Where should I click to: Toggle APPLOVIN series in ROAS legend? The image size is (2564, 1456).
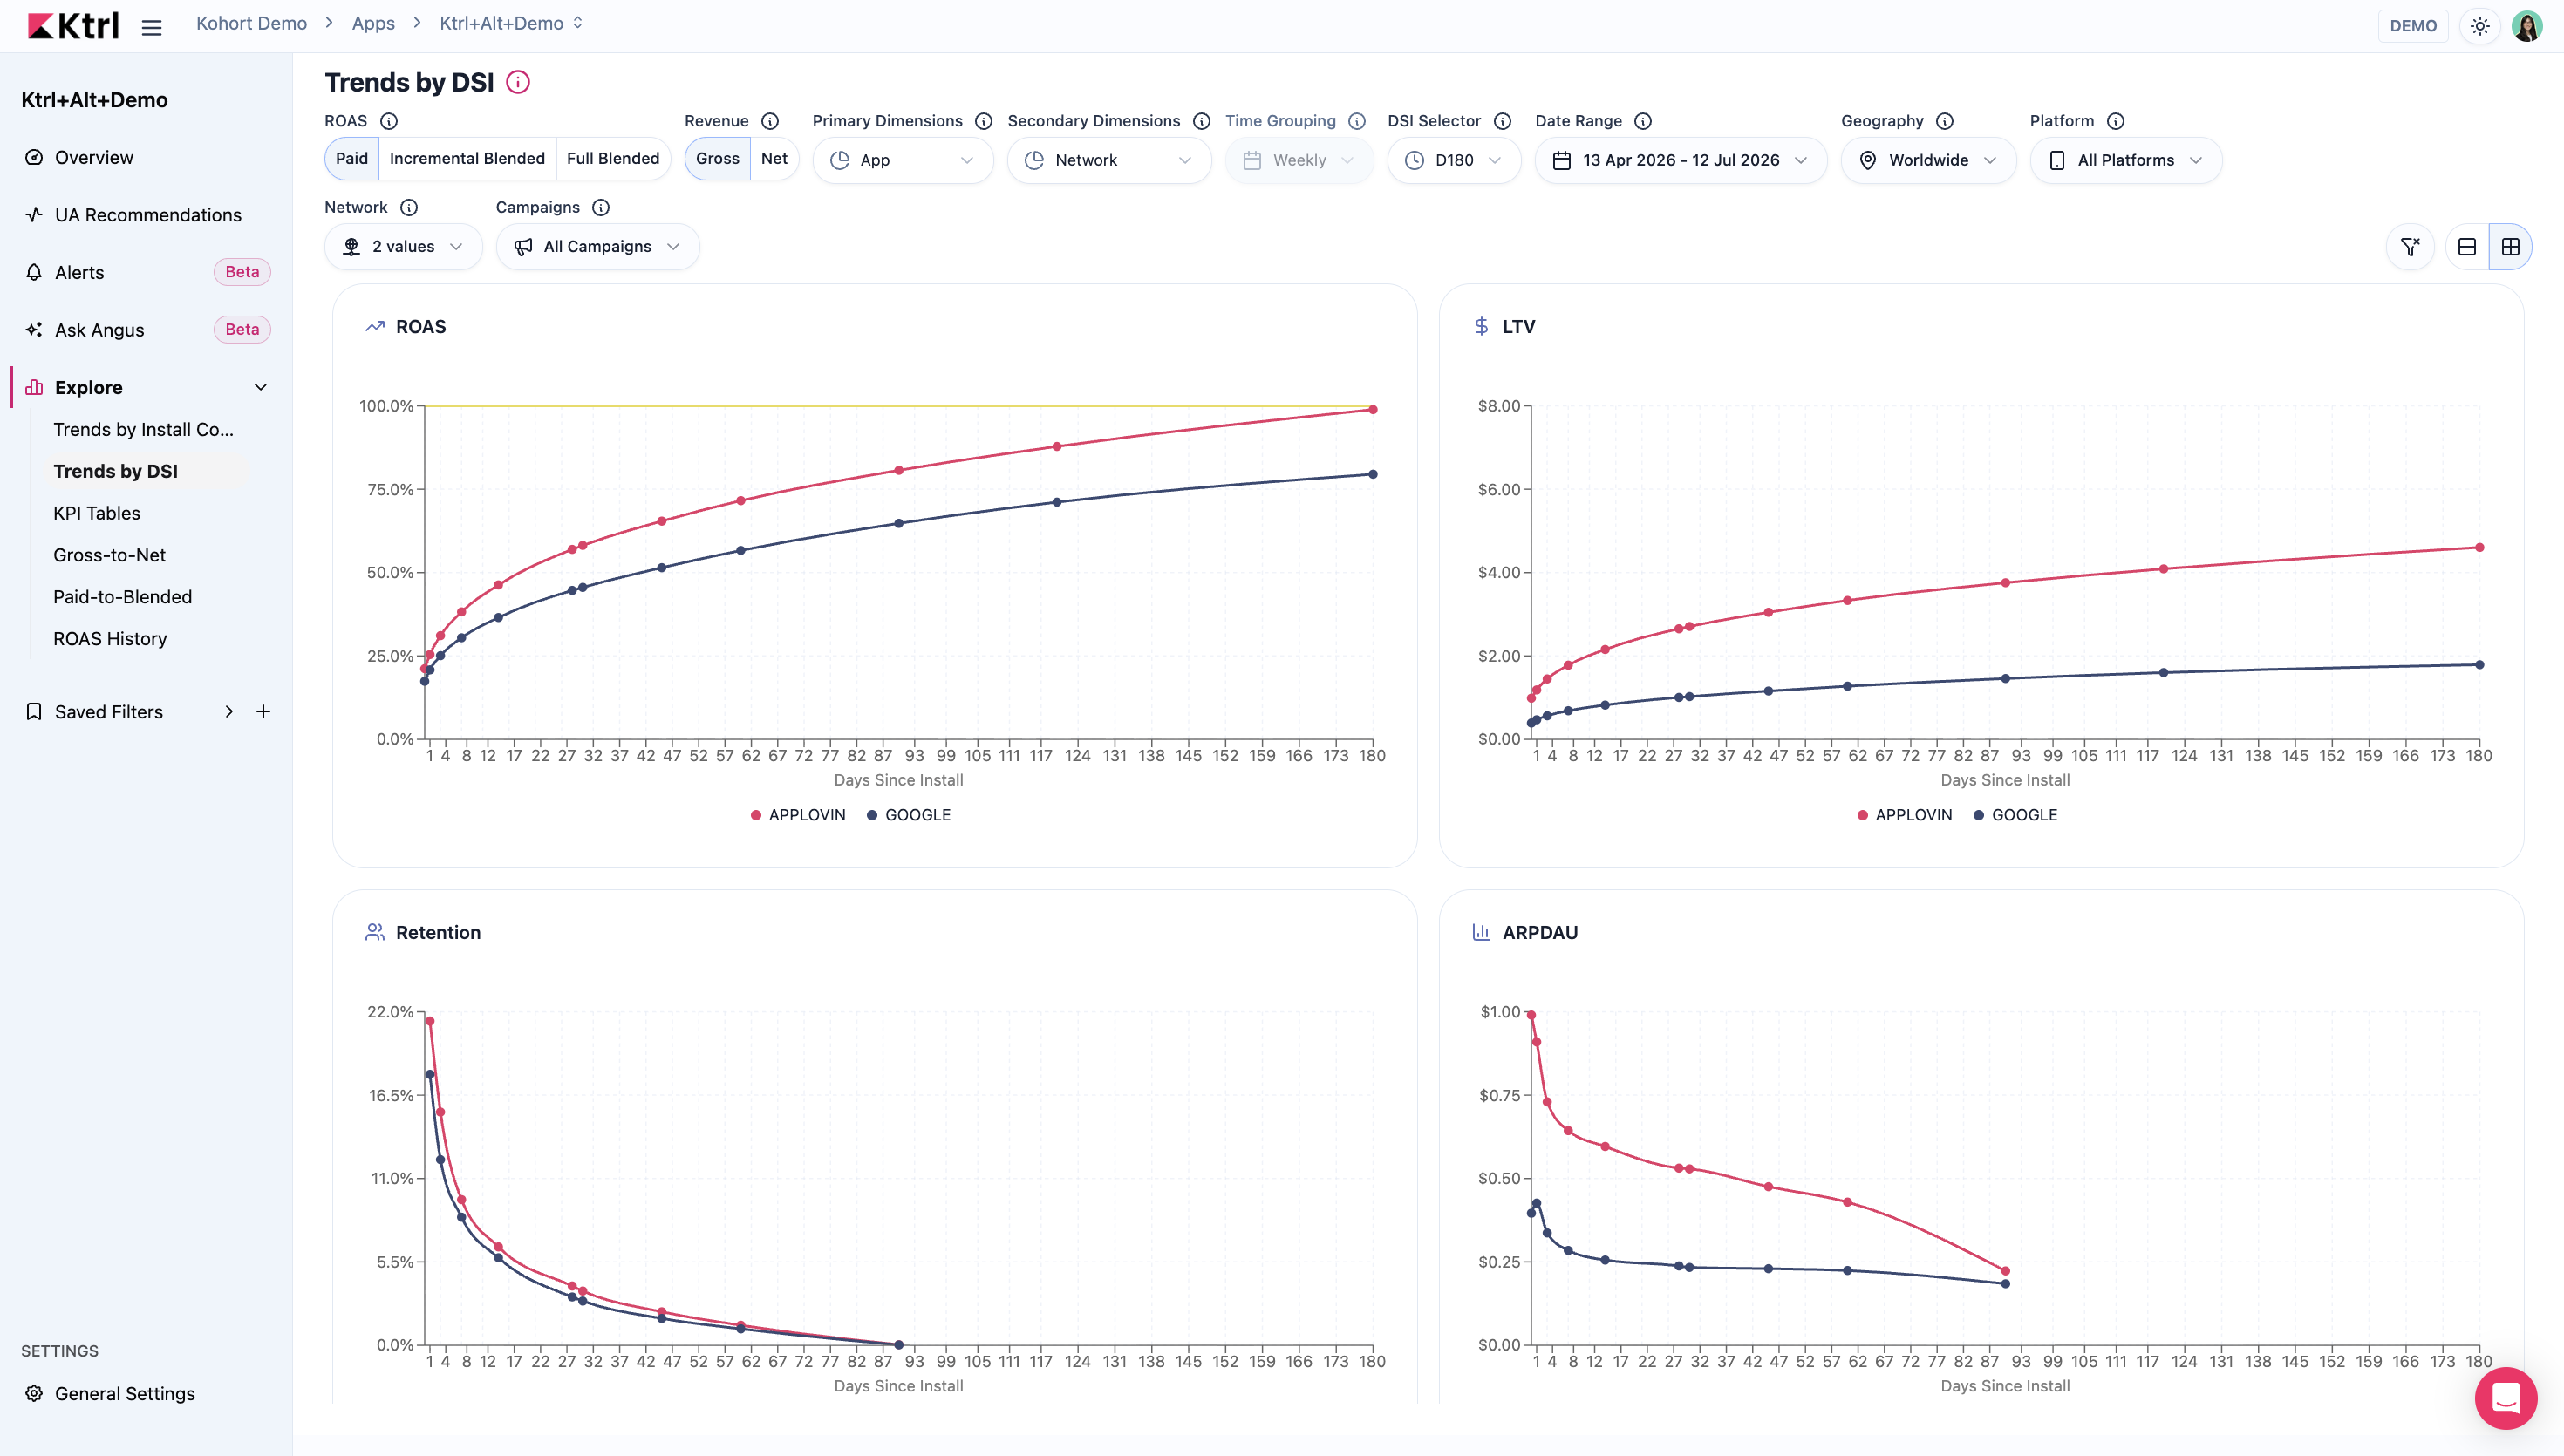[798, 815]
